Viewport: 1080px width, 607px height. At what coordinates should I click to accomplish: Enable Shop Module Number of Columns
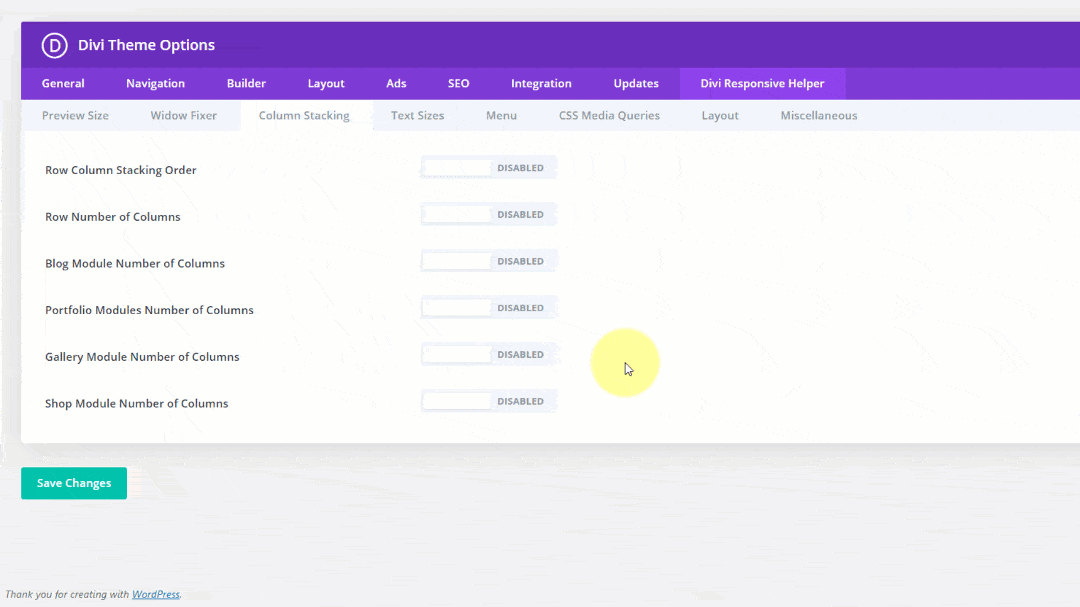tap(488, 402)
